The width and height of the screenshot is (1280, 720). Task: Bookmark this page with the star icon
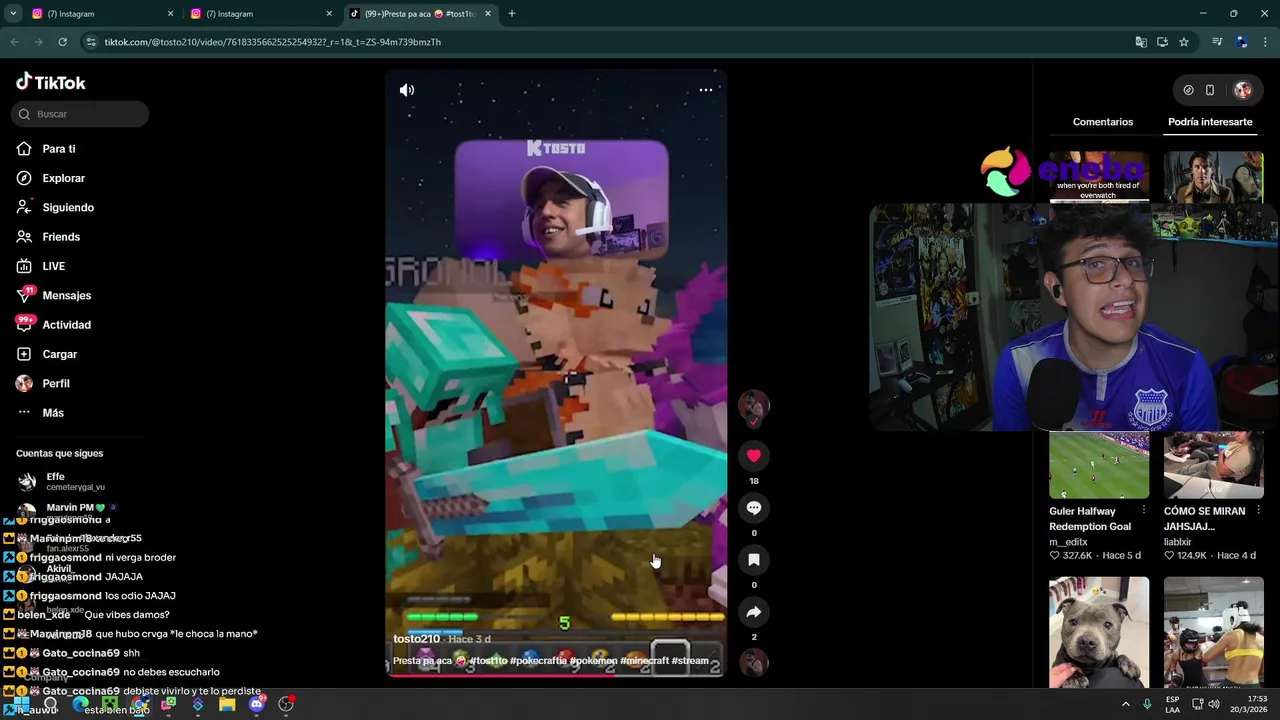pyautogui.click(x=1184, y=42)
